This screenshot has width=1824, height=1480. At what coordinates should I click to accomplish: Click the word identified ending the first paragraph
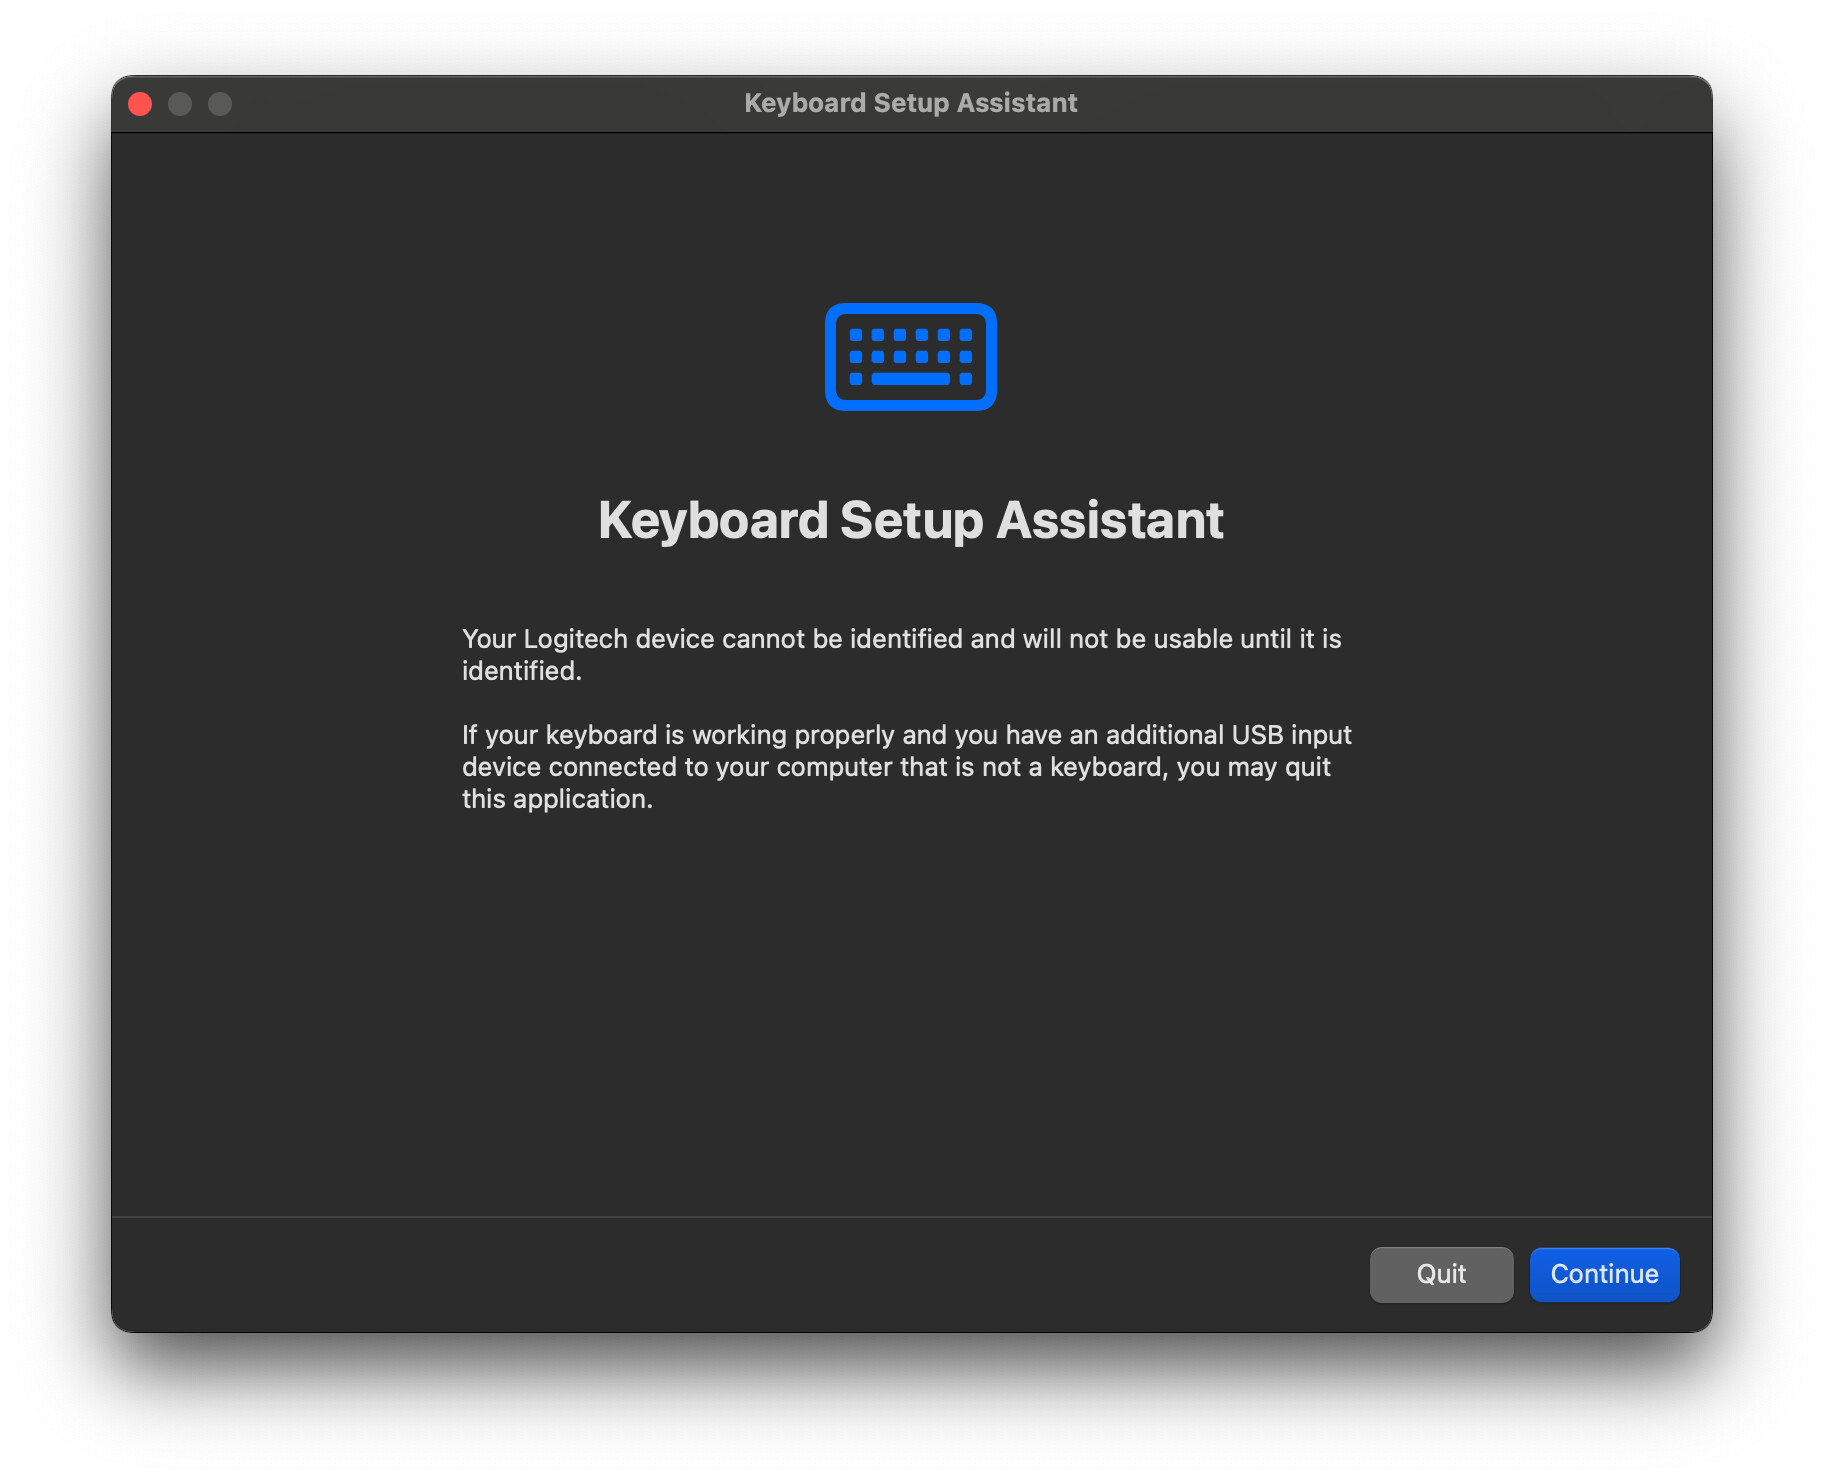click(x=520, y=671)
